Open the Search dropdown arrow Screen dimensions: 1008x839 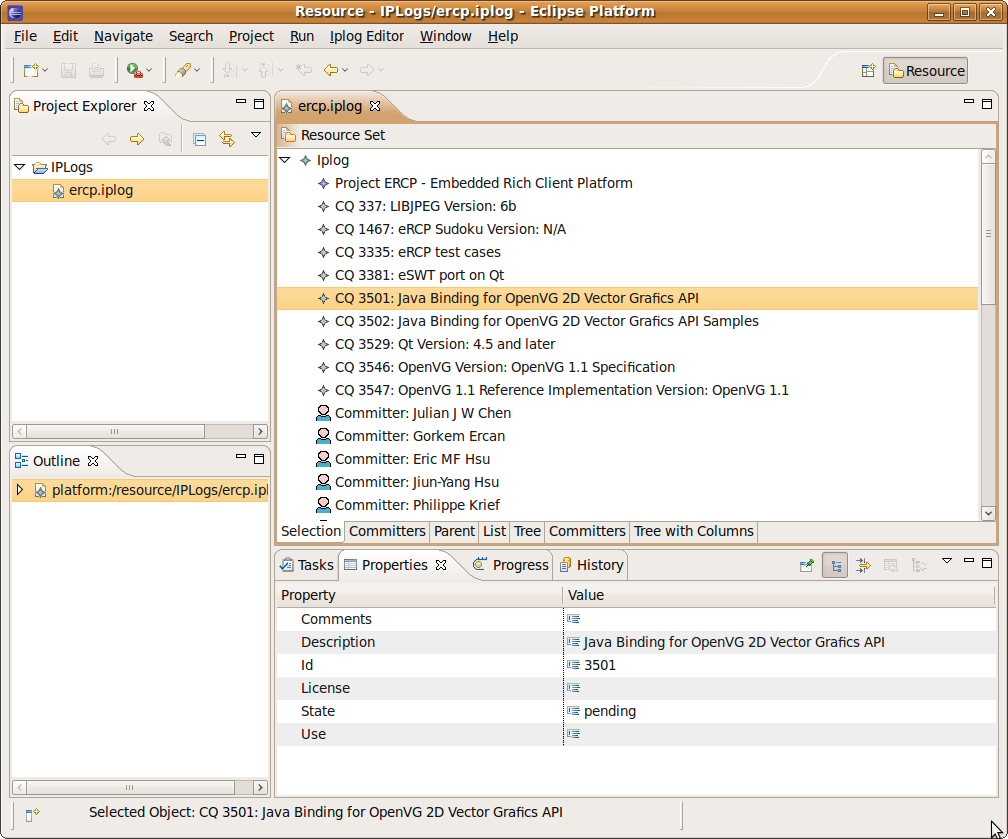[197, 70]
